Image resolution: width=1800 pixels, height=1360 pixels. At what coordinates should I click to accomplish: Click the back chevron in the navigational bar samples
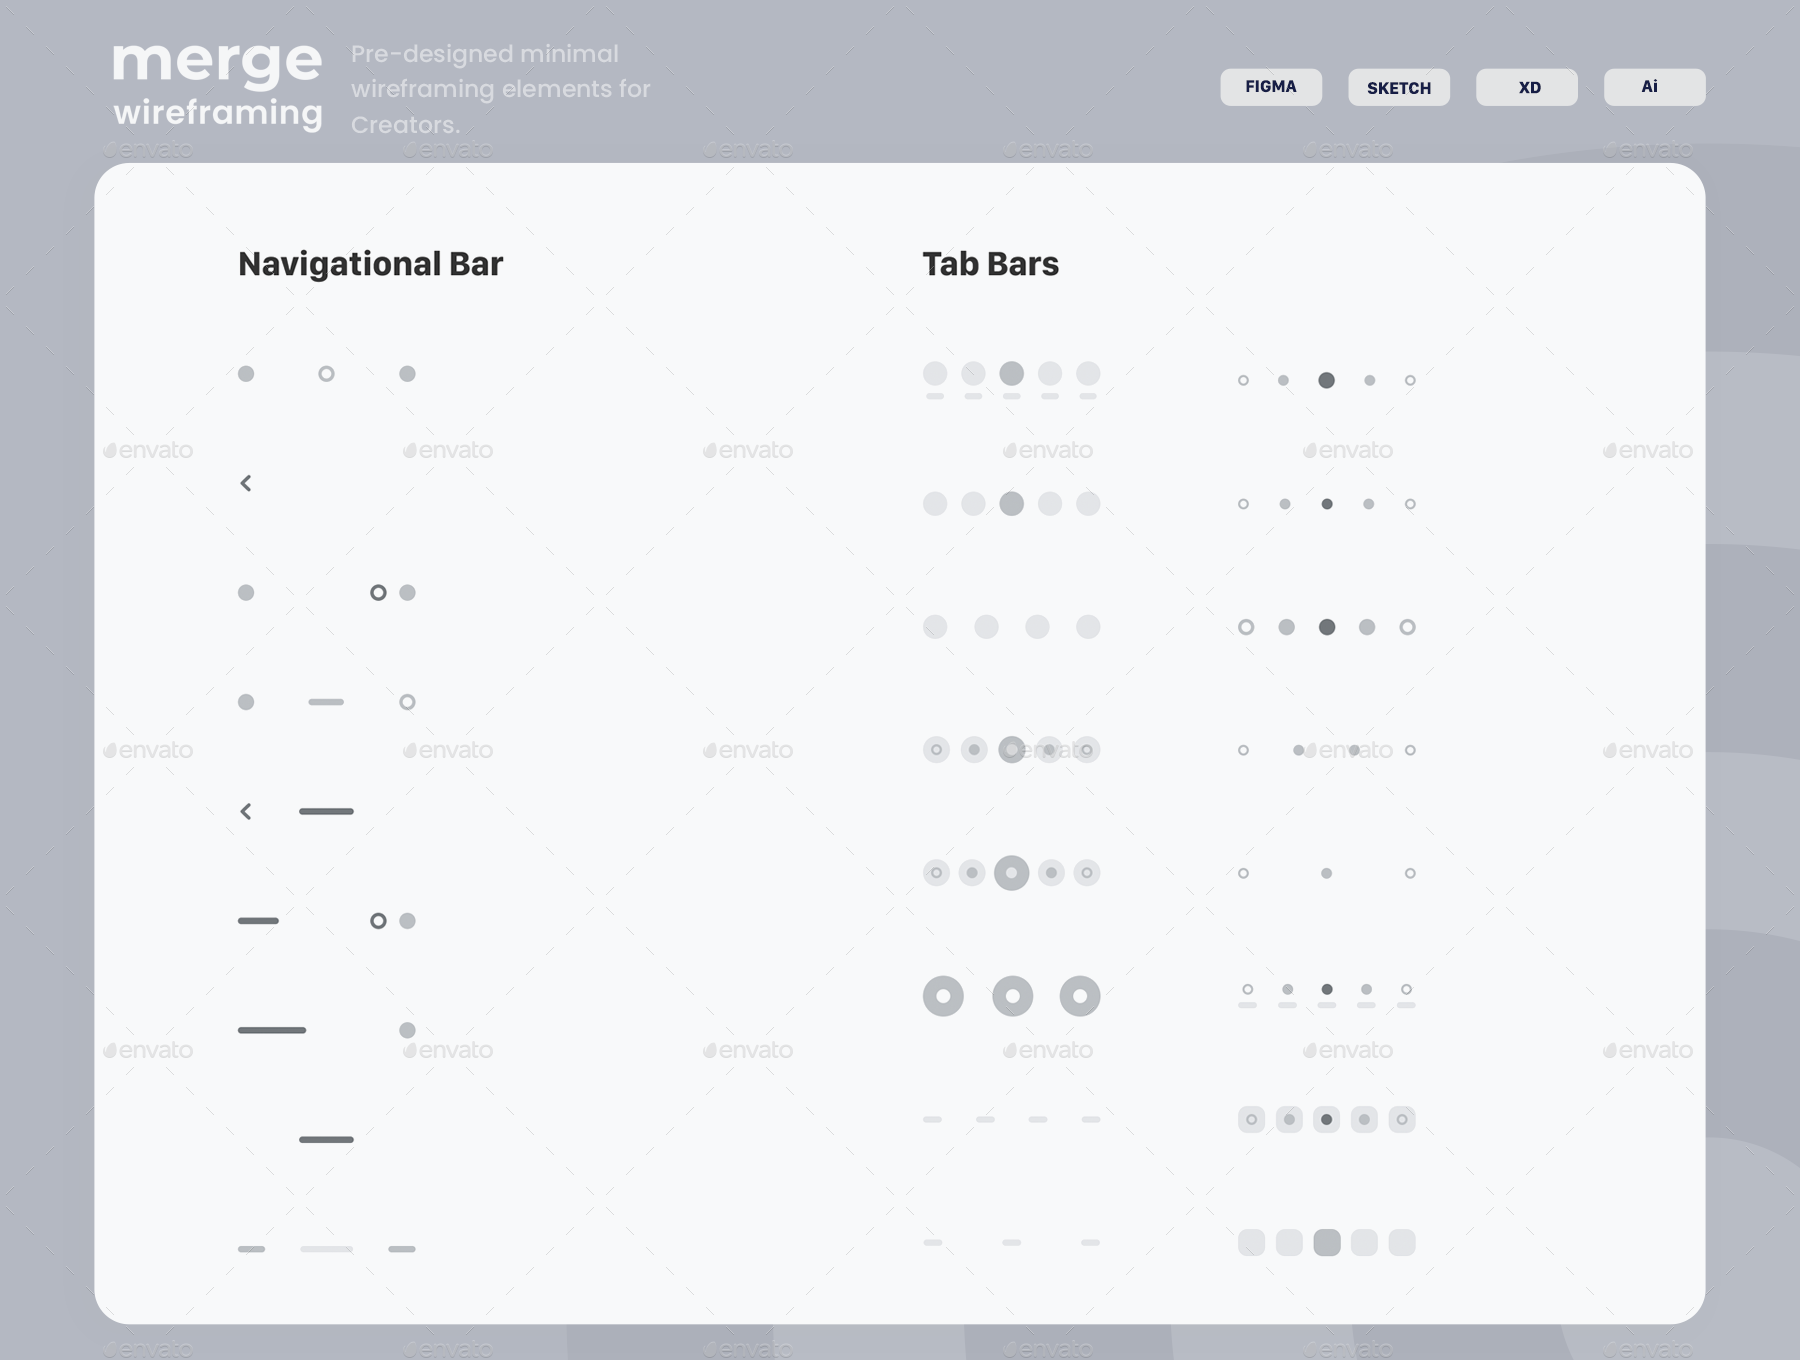[x=246, y=483]
